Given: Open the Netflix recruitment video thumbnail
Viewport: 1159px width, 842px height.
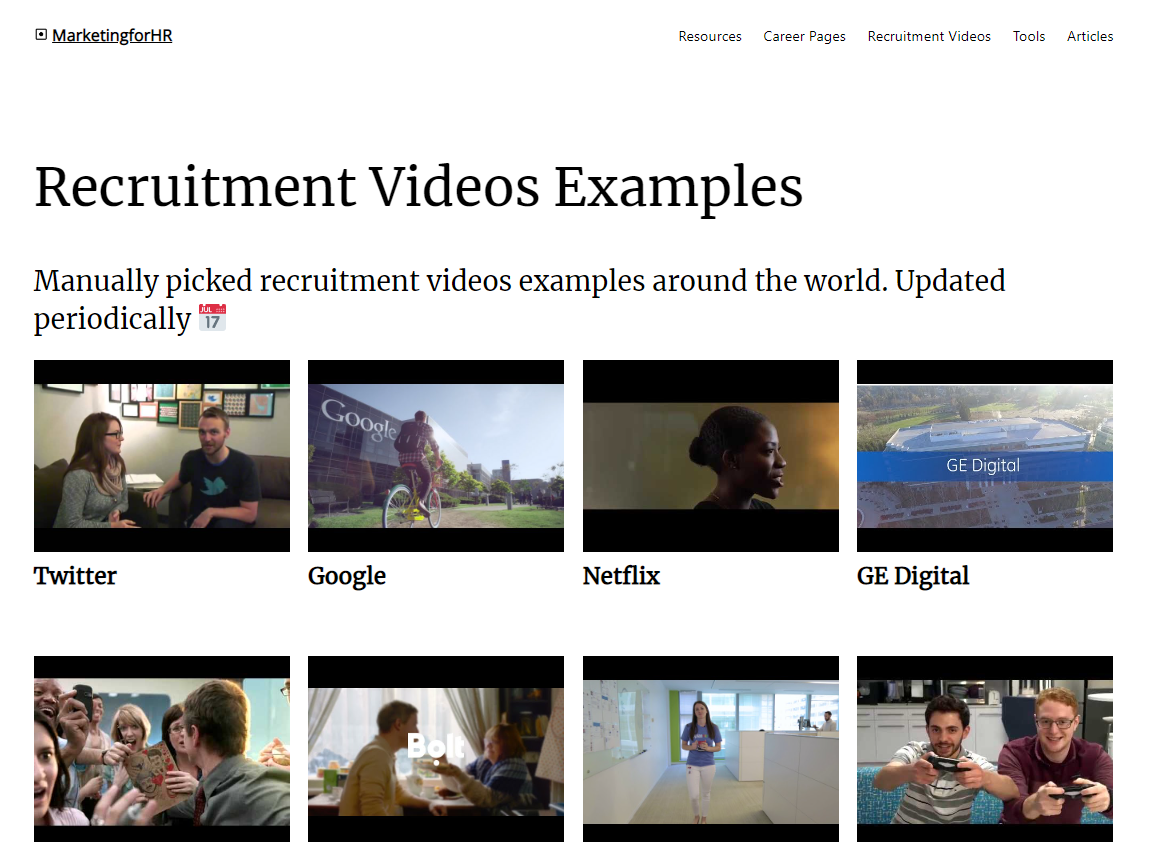Looking at the screenshot, I should [710, 455].
